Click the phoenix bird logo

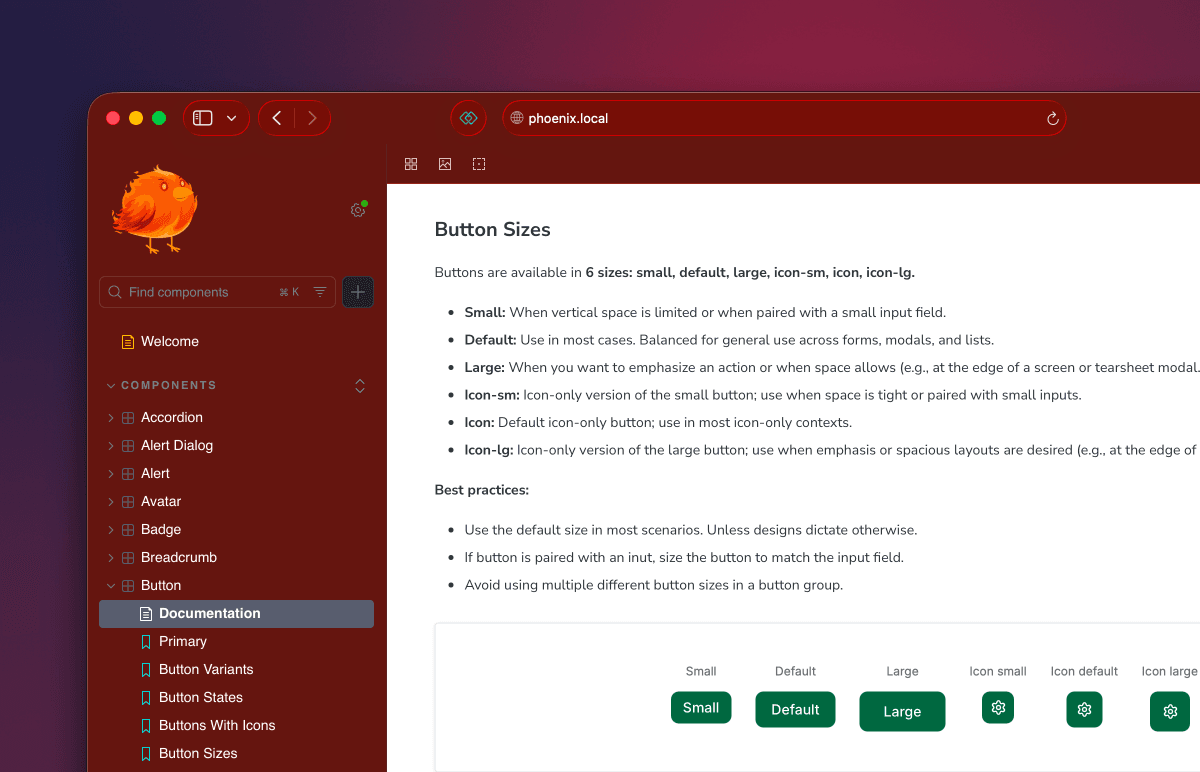155,208
